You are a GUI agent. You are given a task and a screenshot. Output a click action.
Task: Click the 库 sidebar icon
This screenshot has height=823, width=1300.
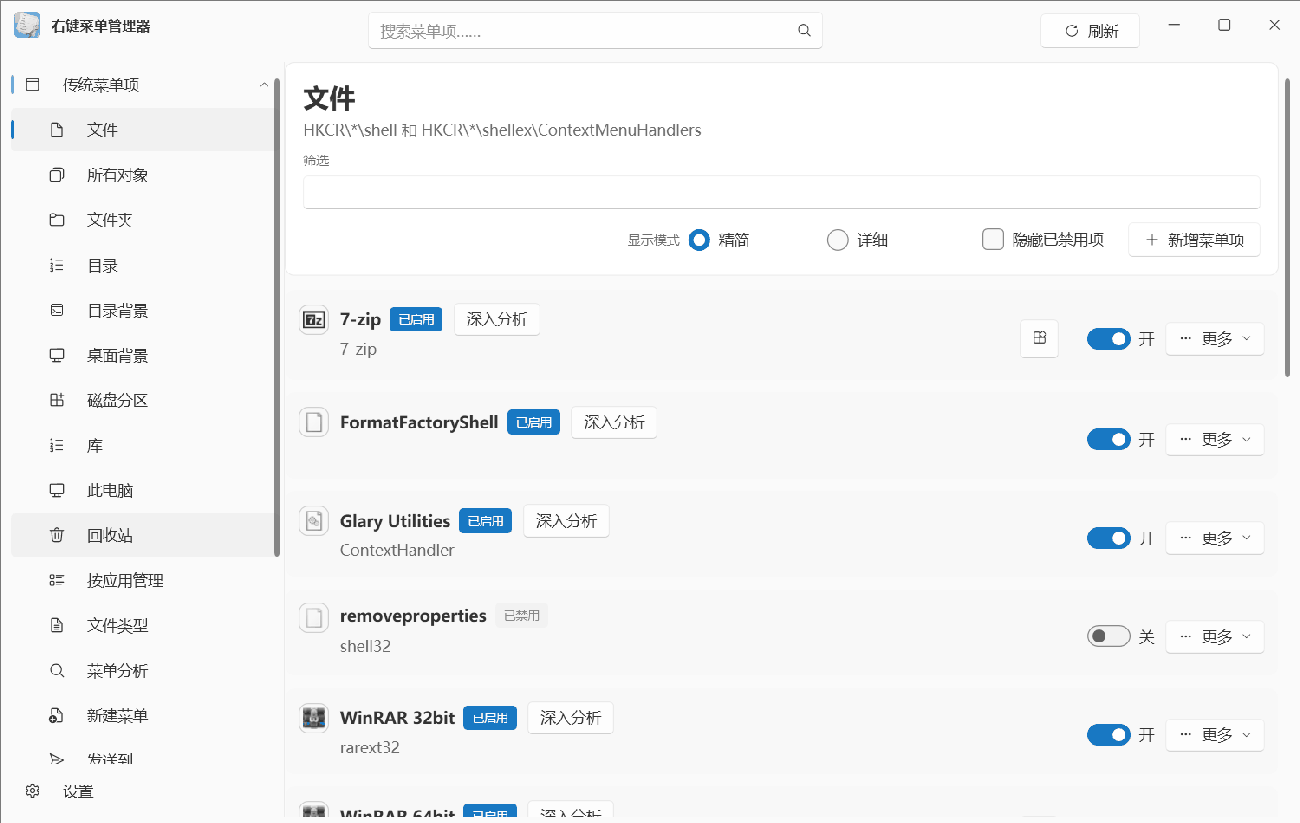(x=57, y=446)
